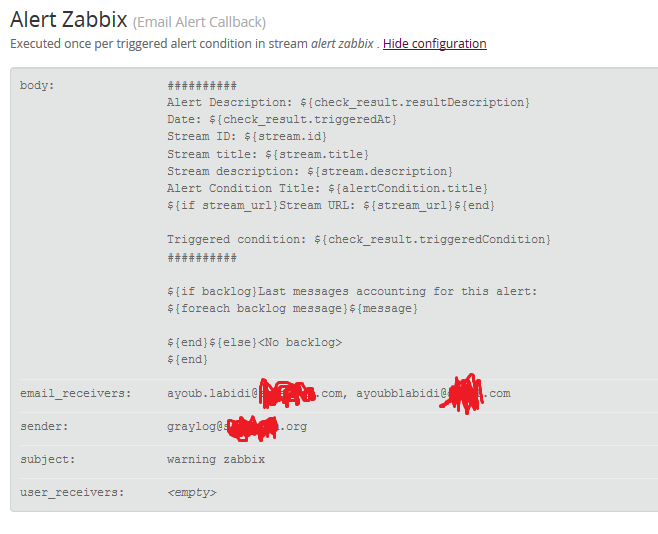Click the Triggered condition template line
Viewport: 658px width, 534px height.
(359, 240)
